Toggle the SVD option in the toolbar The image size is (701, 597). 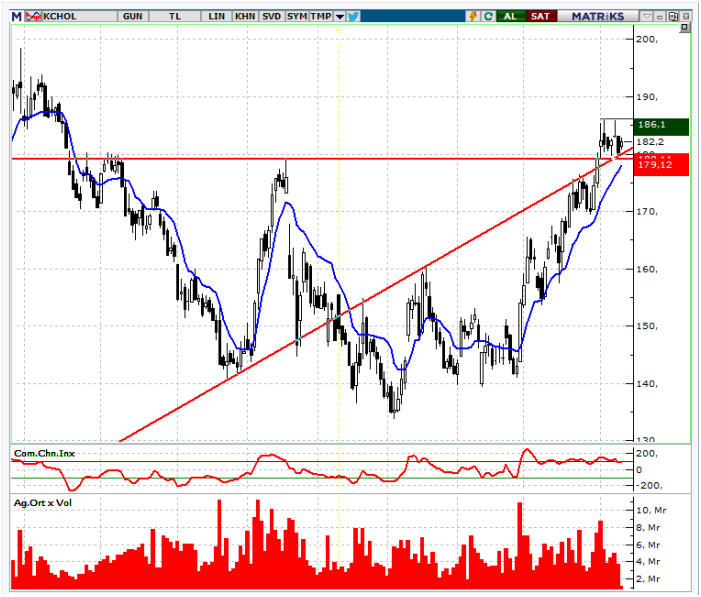coord(271,16)
